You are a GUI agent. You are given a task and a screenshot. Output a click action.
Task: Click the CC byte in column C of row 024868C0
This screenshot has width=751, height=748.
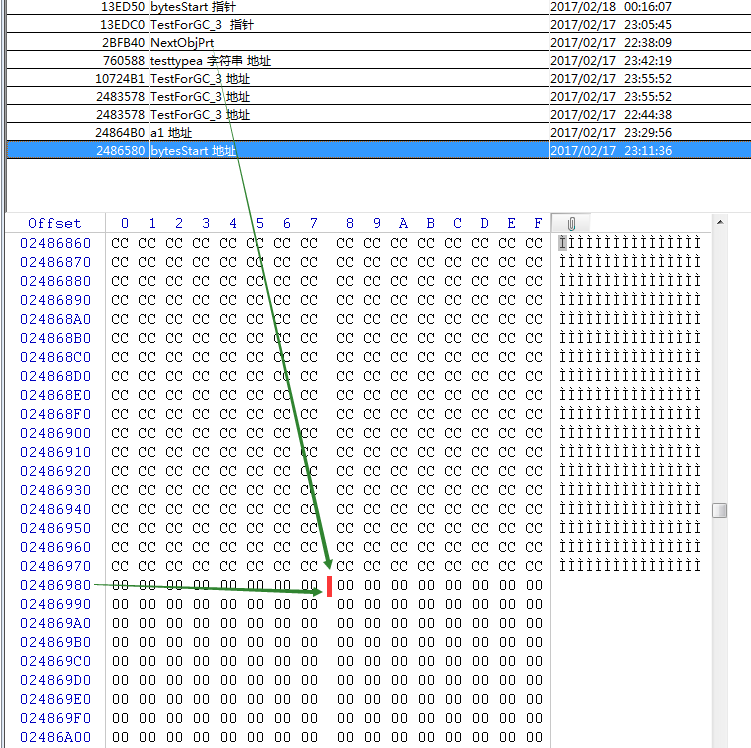pyautogui.click(x=453, y=357)
